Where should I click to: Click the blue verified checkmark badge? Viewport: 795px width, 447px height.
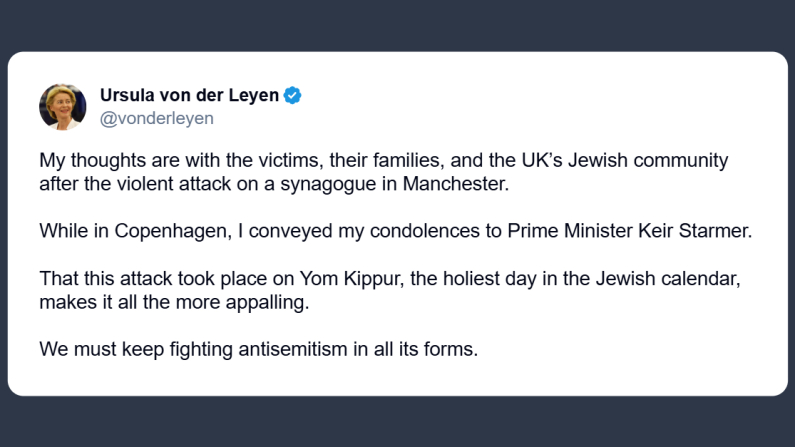293,96
